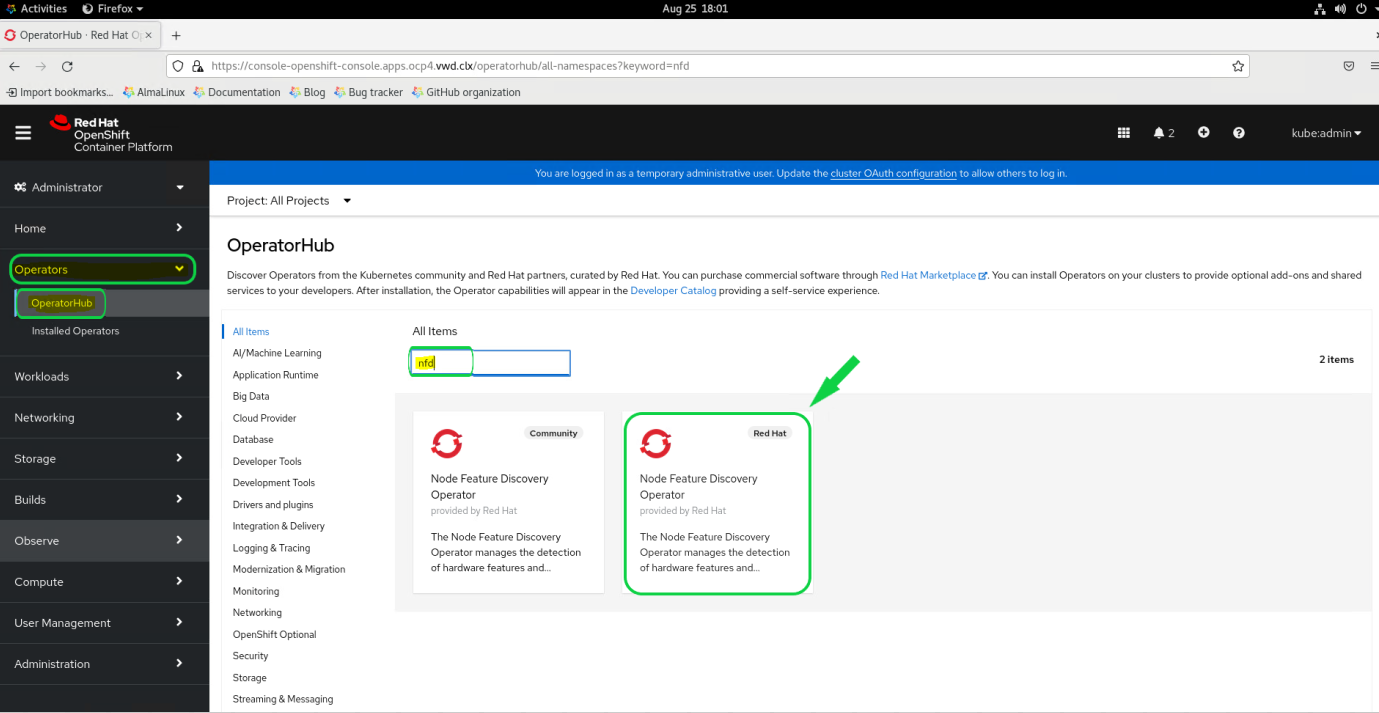
Task: Select Integration & Delivery category
Action: coord(278,526)
